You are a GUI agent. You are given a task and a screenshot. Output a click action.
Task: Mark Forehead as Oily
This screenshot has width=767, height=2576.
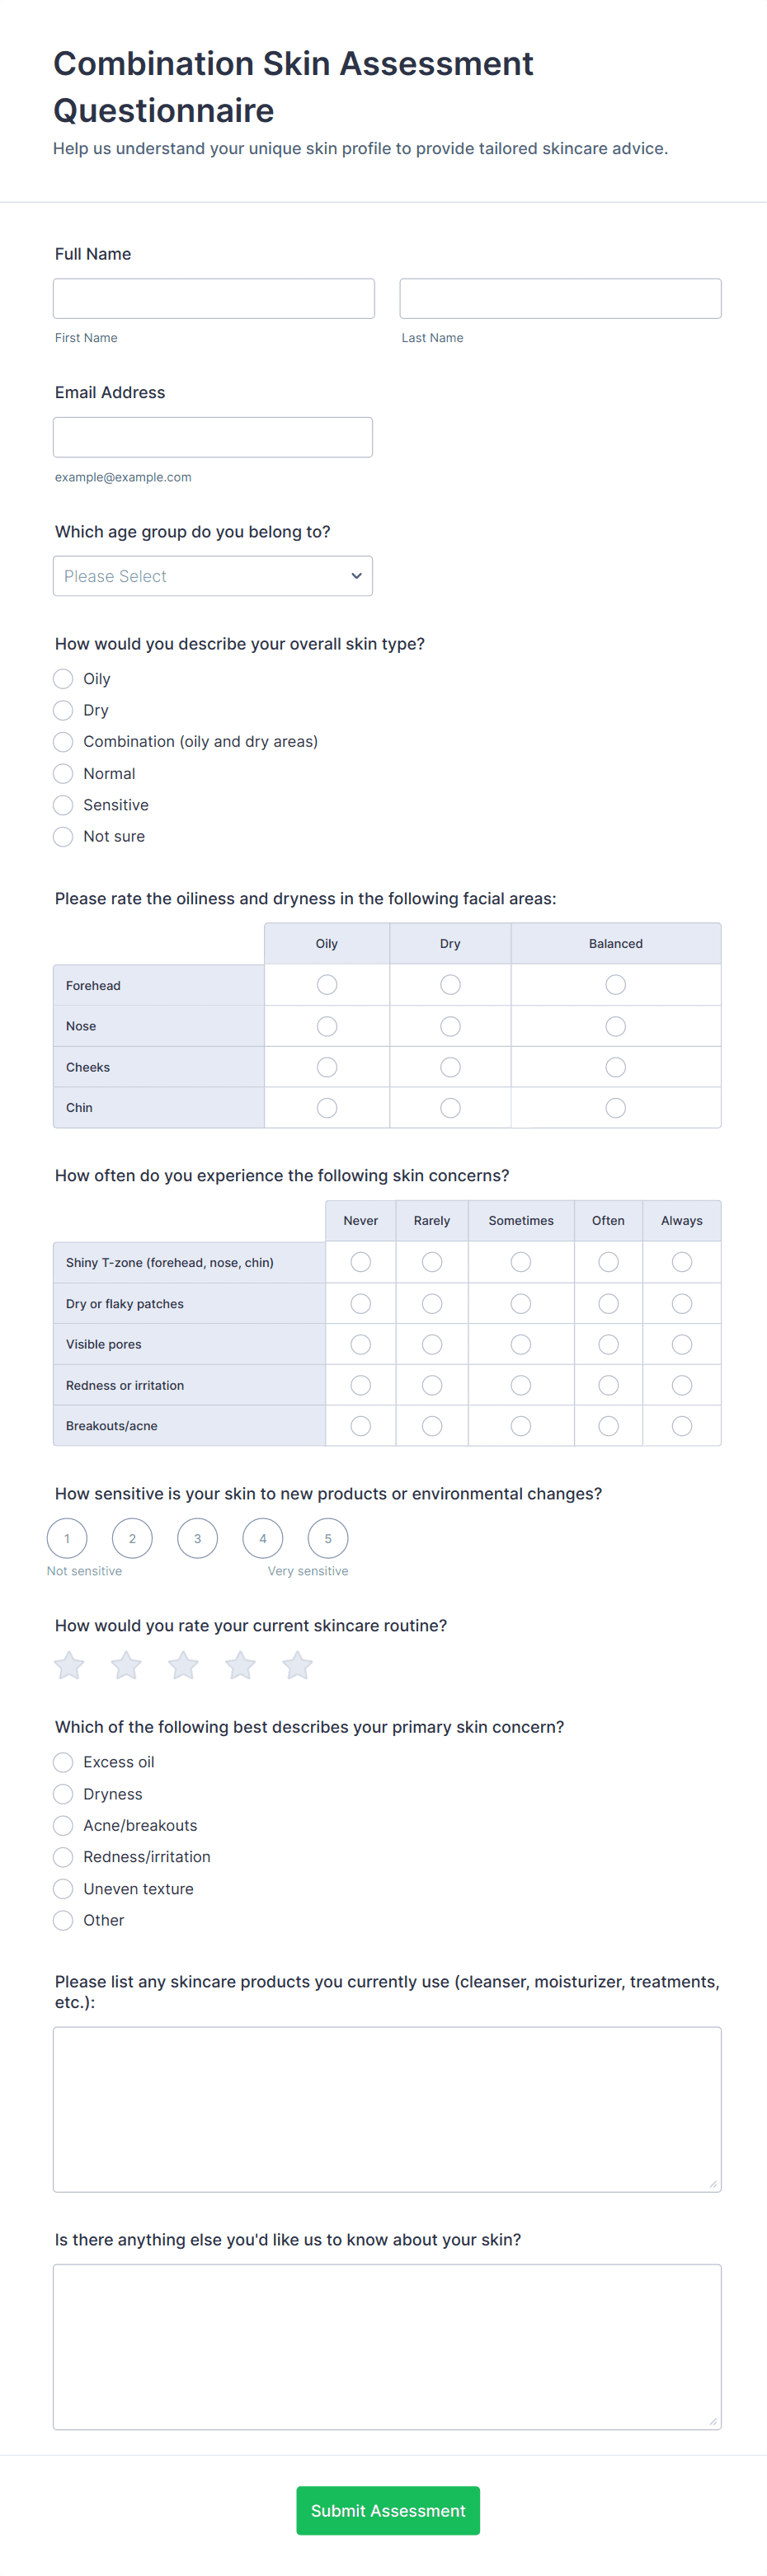327,985
